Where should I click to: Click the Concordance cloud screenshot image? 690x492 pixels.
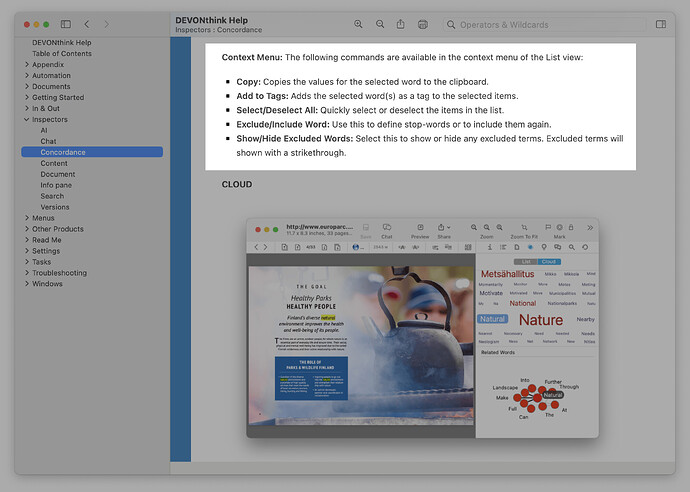(422, 327)
